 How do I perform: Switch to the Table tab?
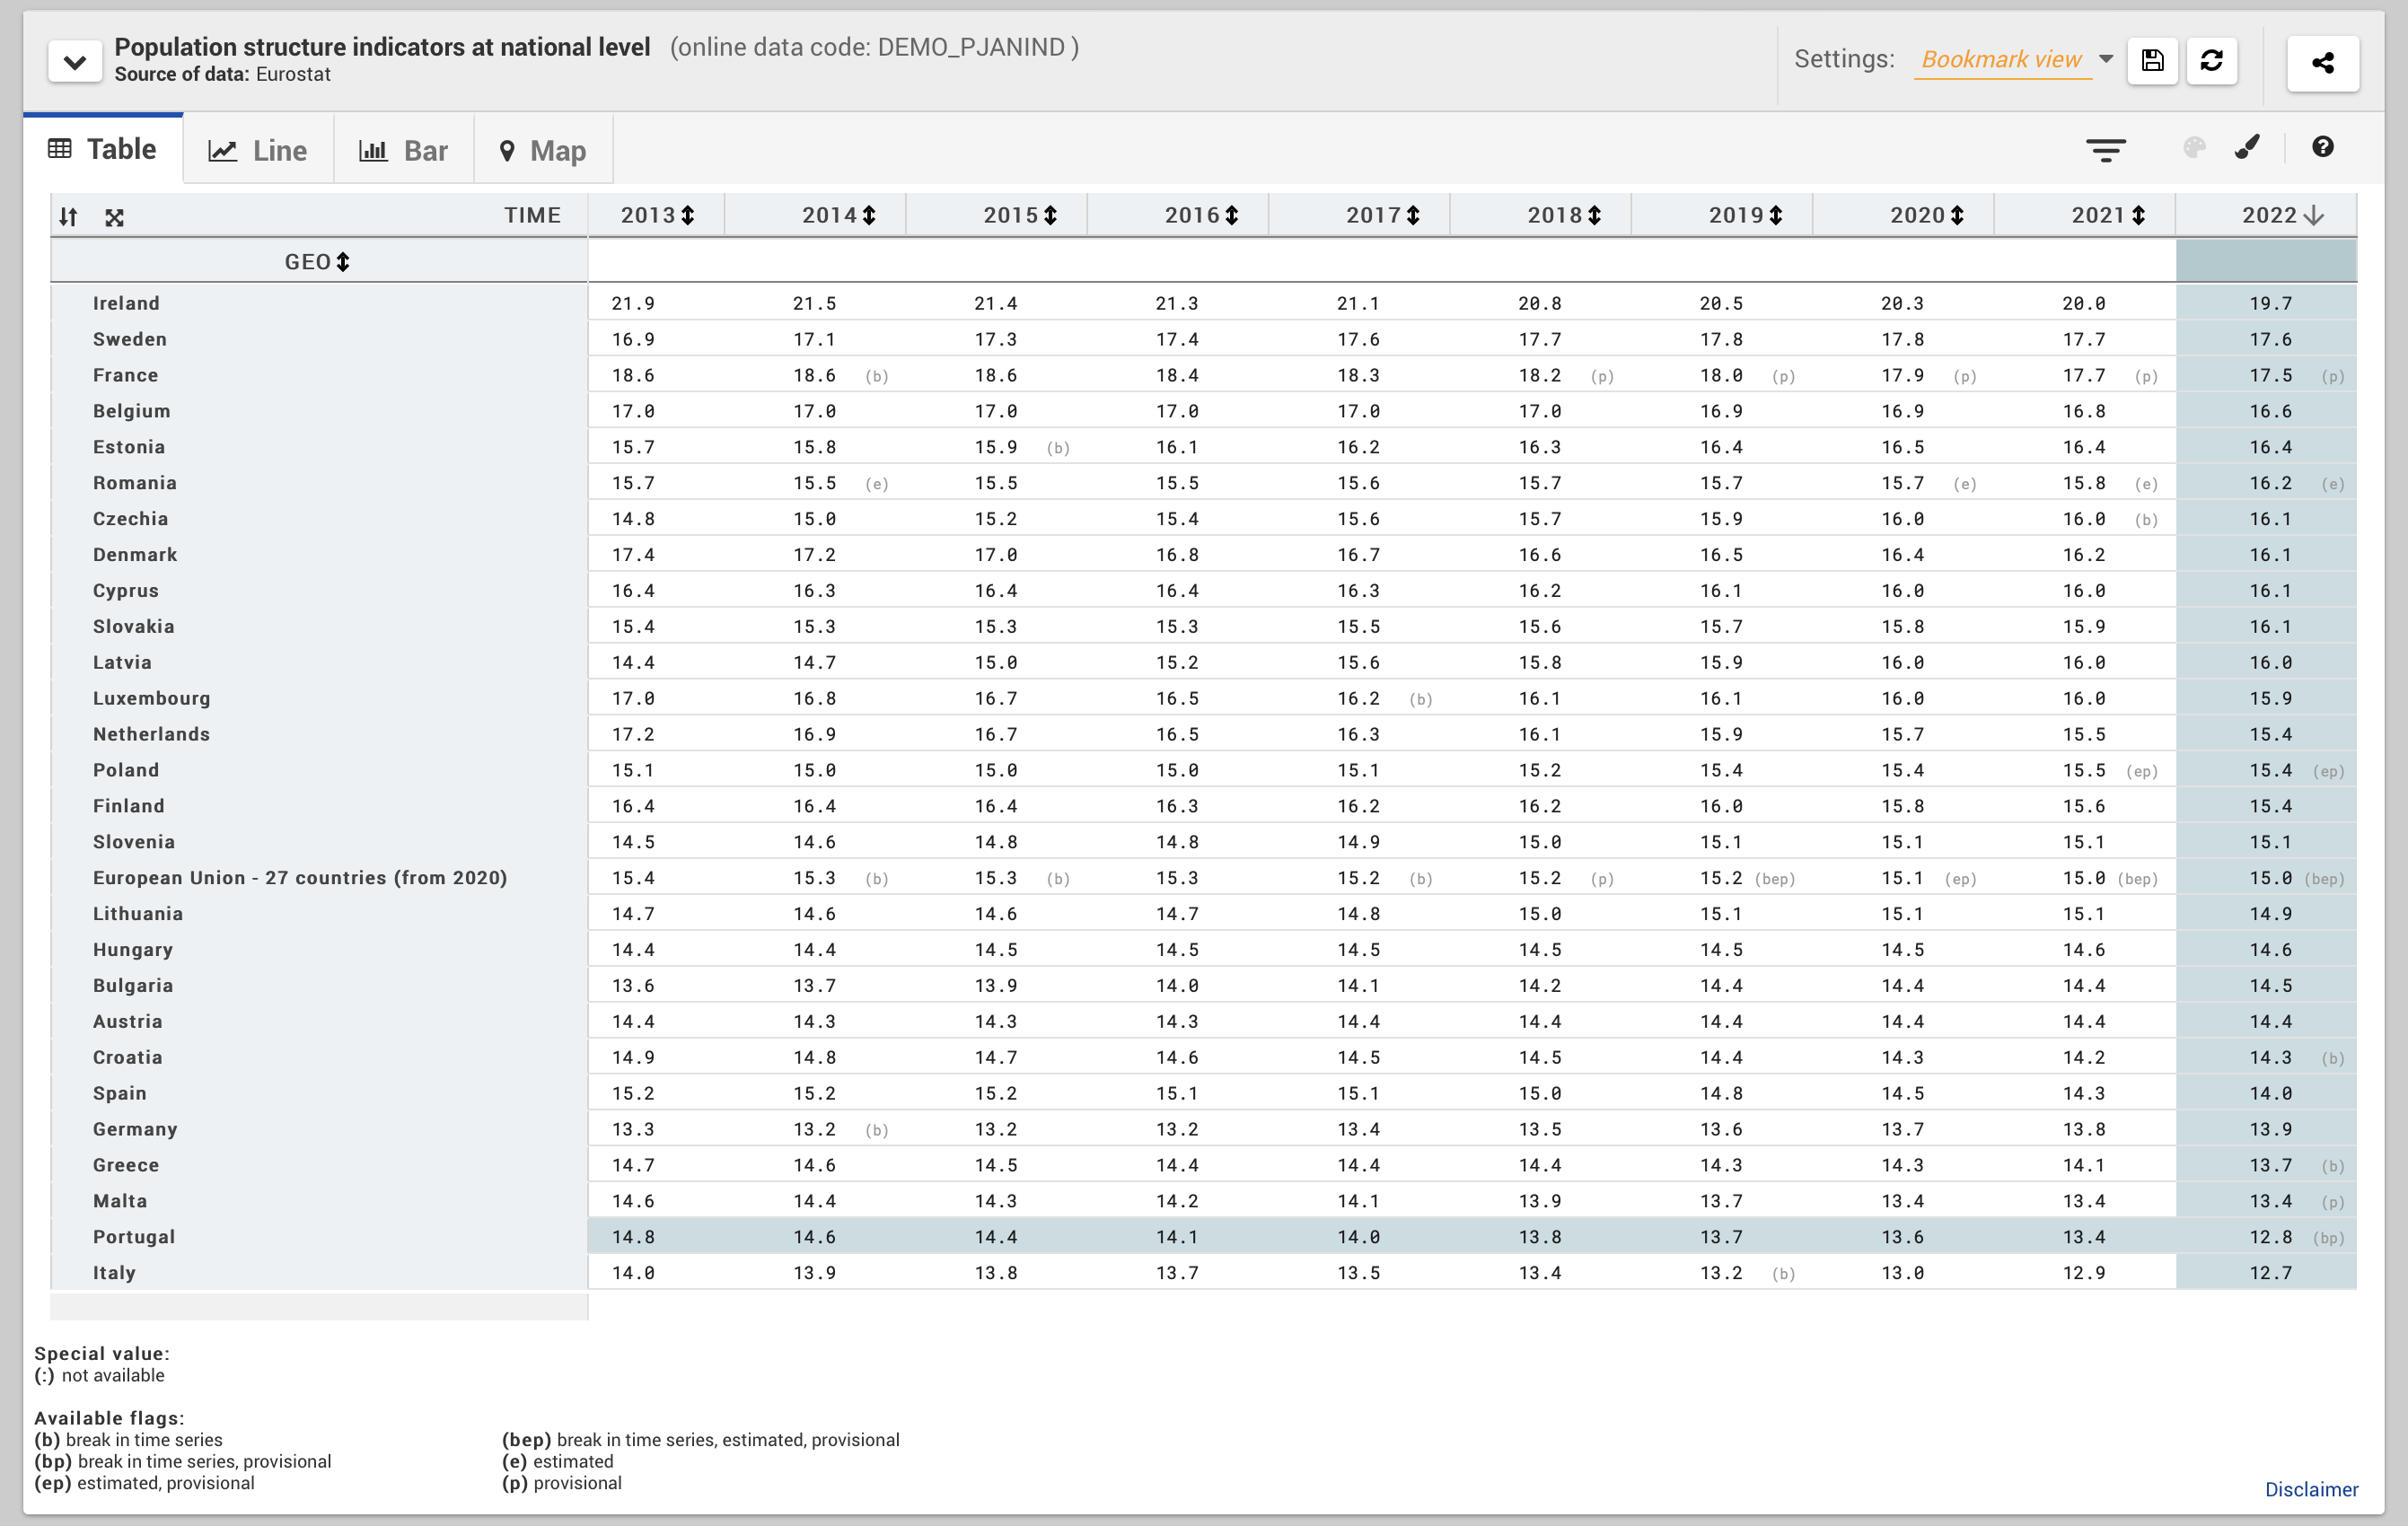[103, 149]
